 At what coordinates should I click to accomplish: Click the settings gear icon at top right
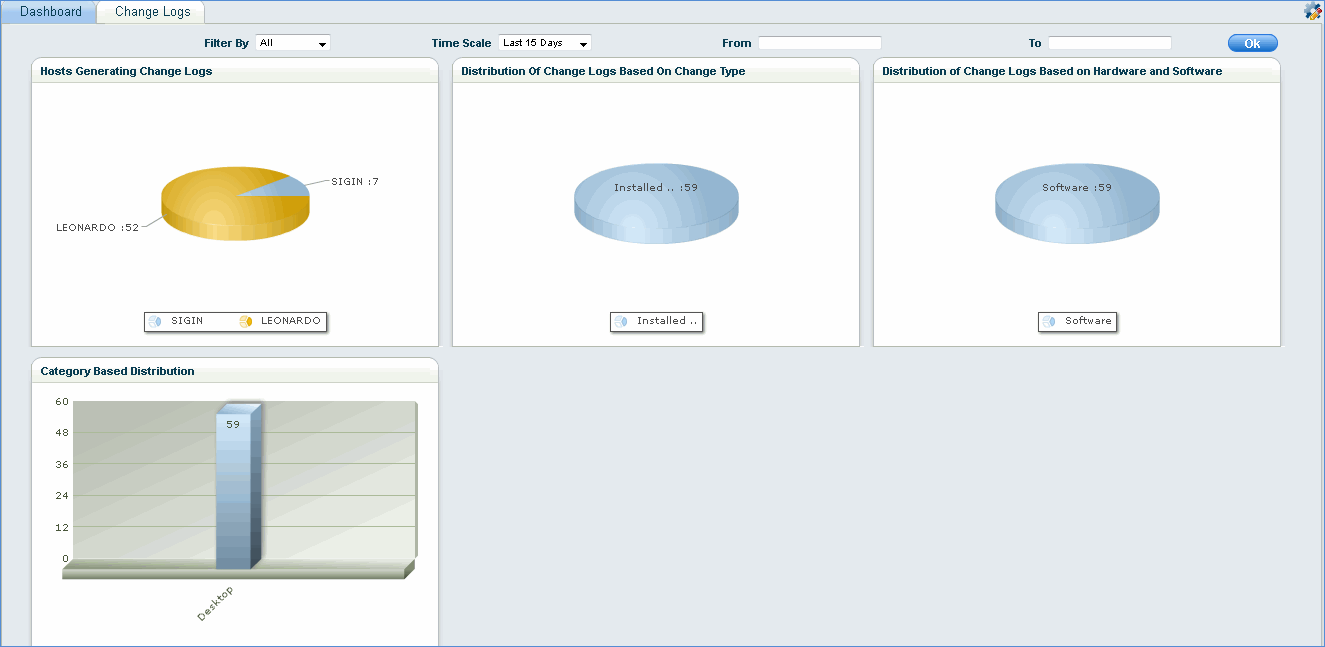pyautogui.click(x=1312, y=11)
